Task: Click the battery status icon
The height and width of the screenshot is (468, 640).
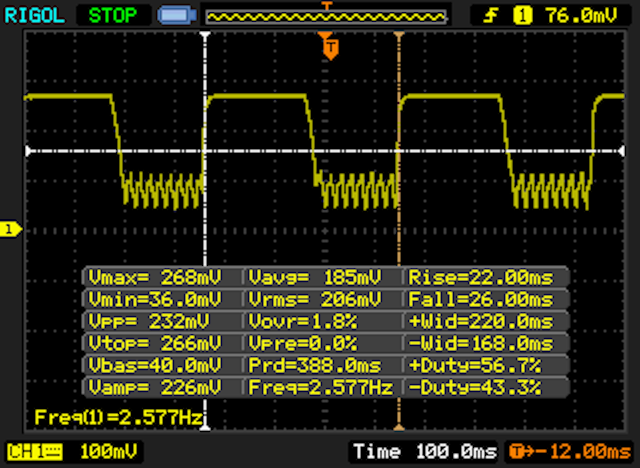Action: (x=177, y=16)
